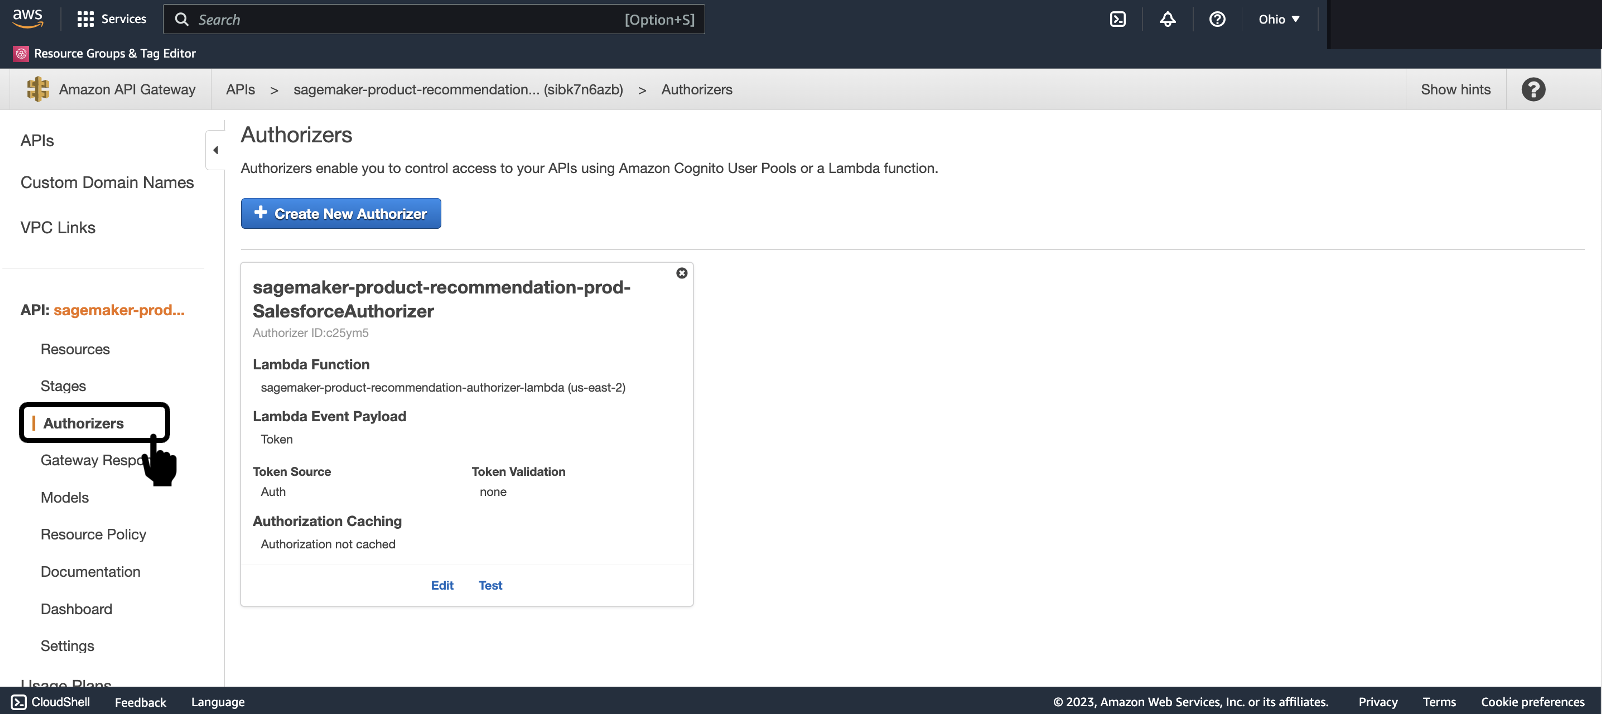This screenshot has width=1602, height=714.
Task: Select Models in the API menu
Action: [x=65, y=497]
